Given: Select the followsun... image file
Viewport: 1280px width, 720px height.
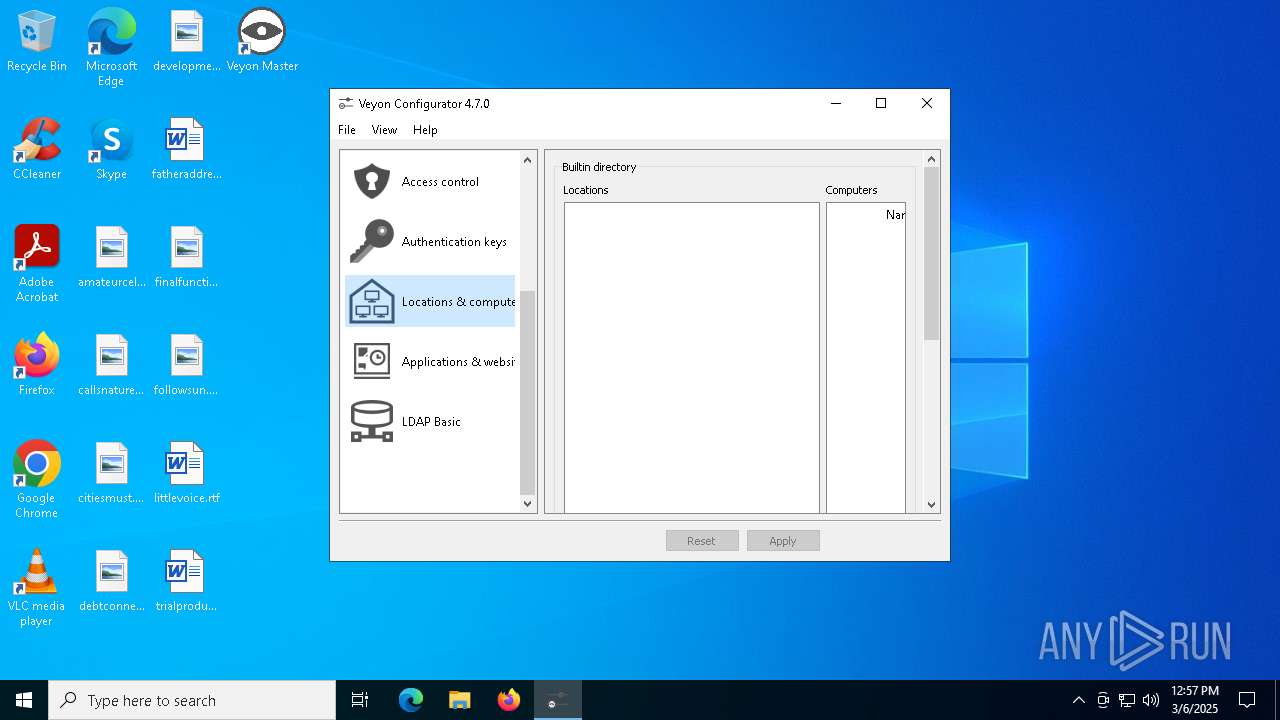Looking at the screenshot, I should pyautogui.click(x=186, y=365).
